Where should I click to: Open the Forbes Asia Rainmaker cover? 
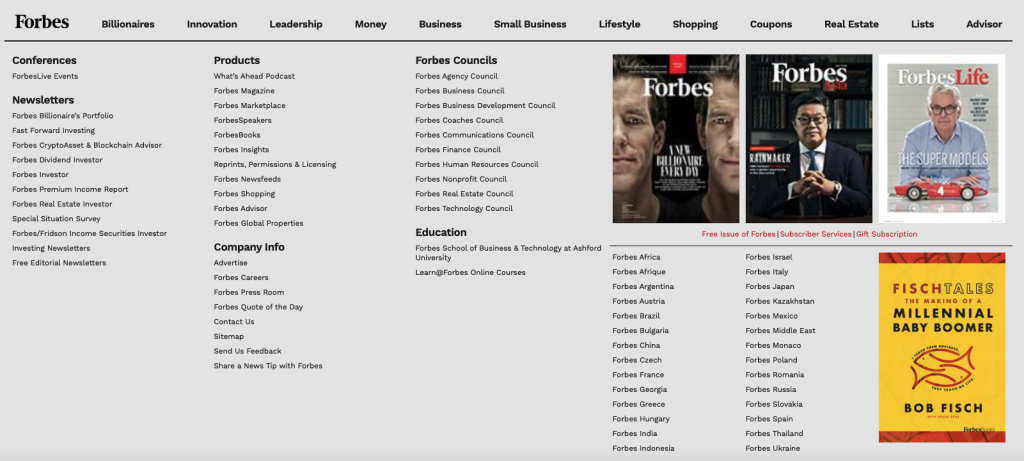click(808, 138)
